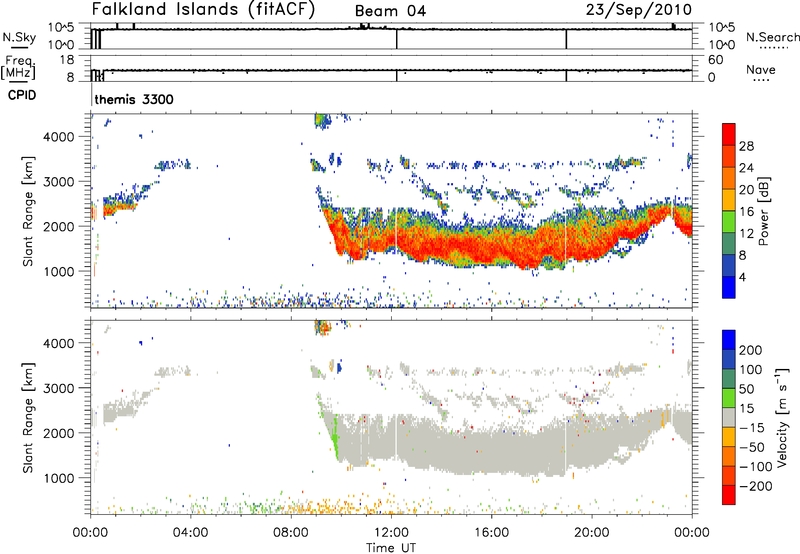Click the '1000' tick on velocity panel
The image size is (800, 554).
(x=59, y=478)
